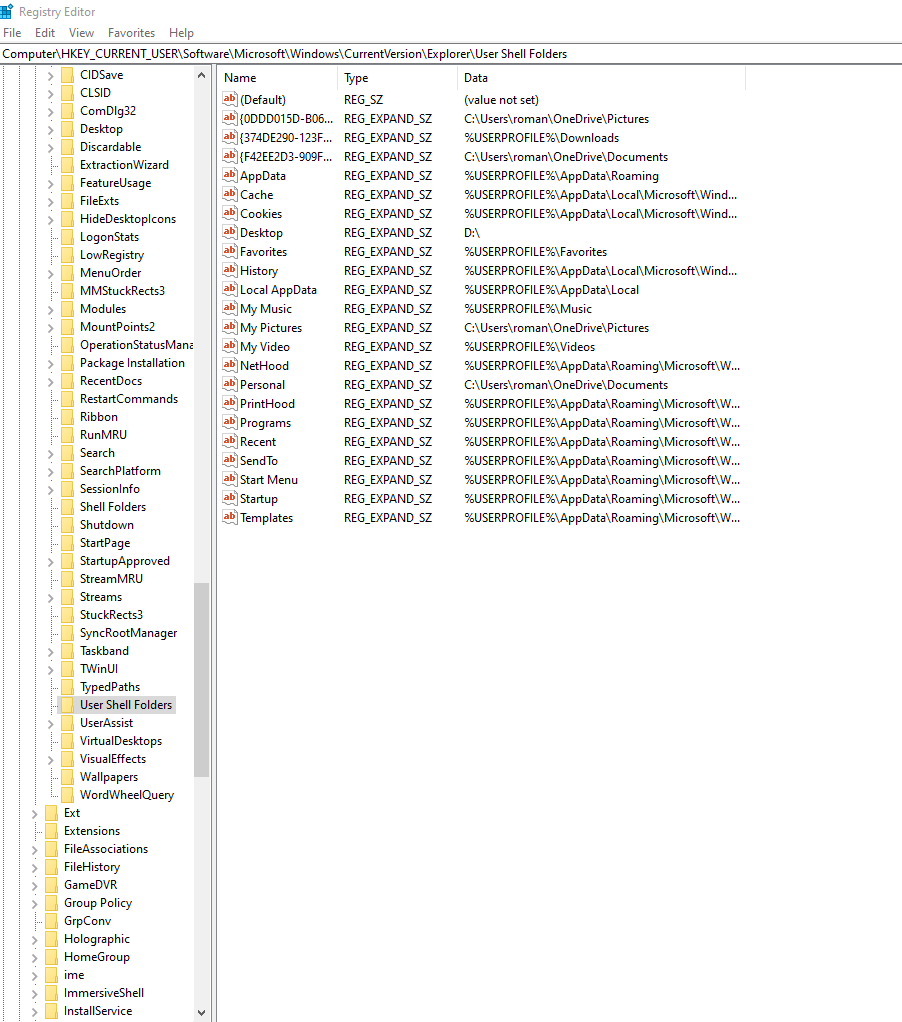This screenshot has height=1022, width=902.
Task: Open the Help menu
Action: tap(181, 33)
